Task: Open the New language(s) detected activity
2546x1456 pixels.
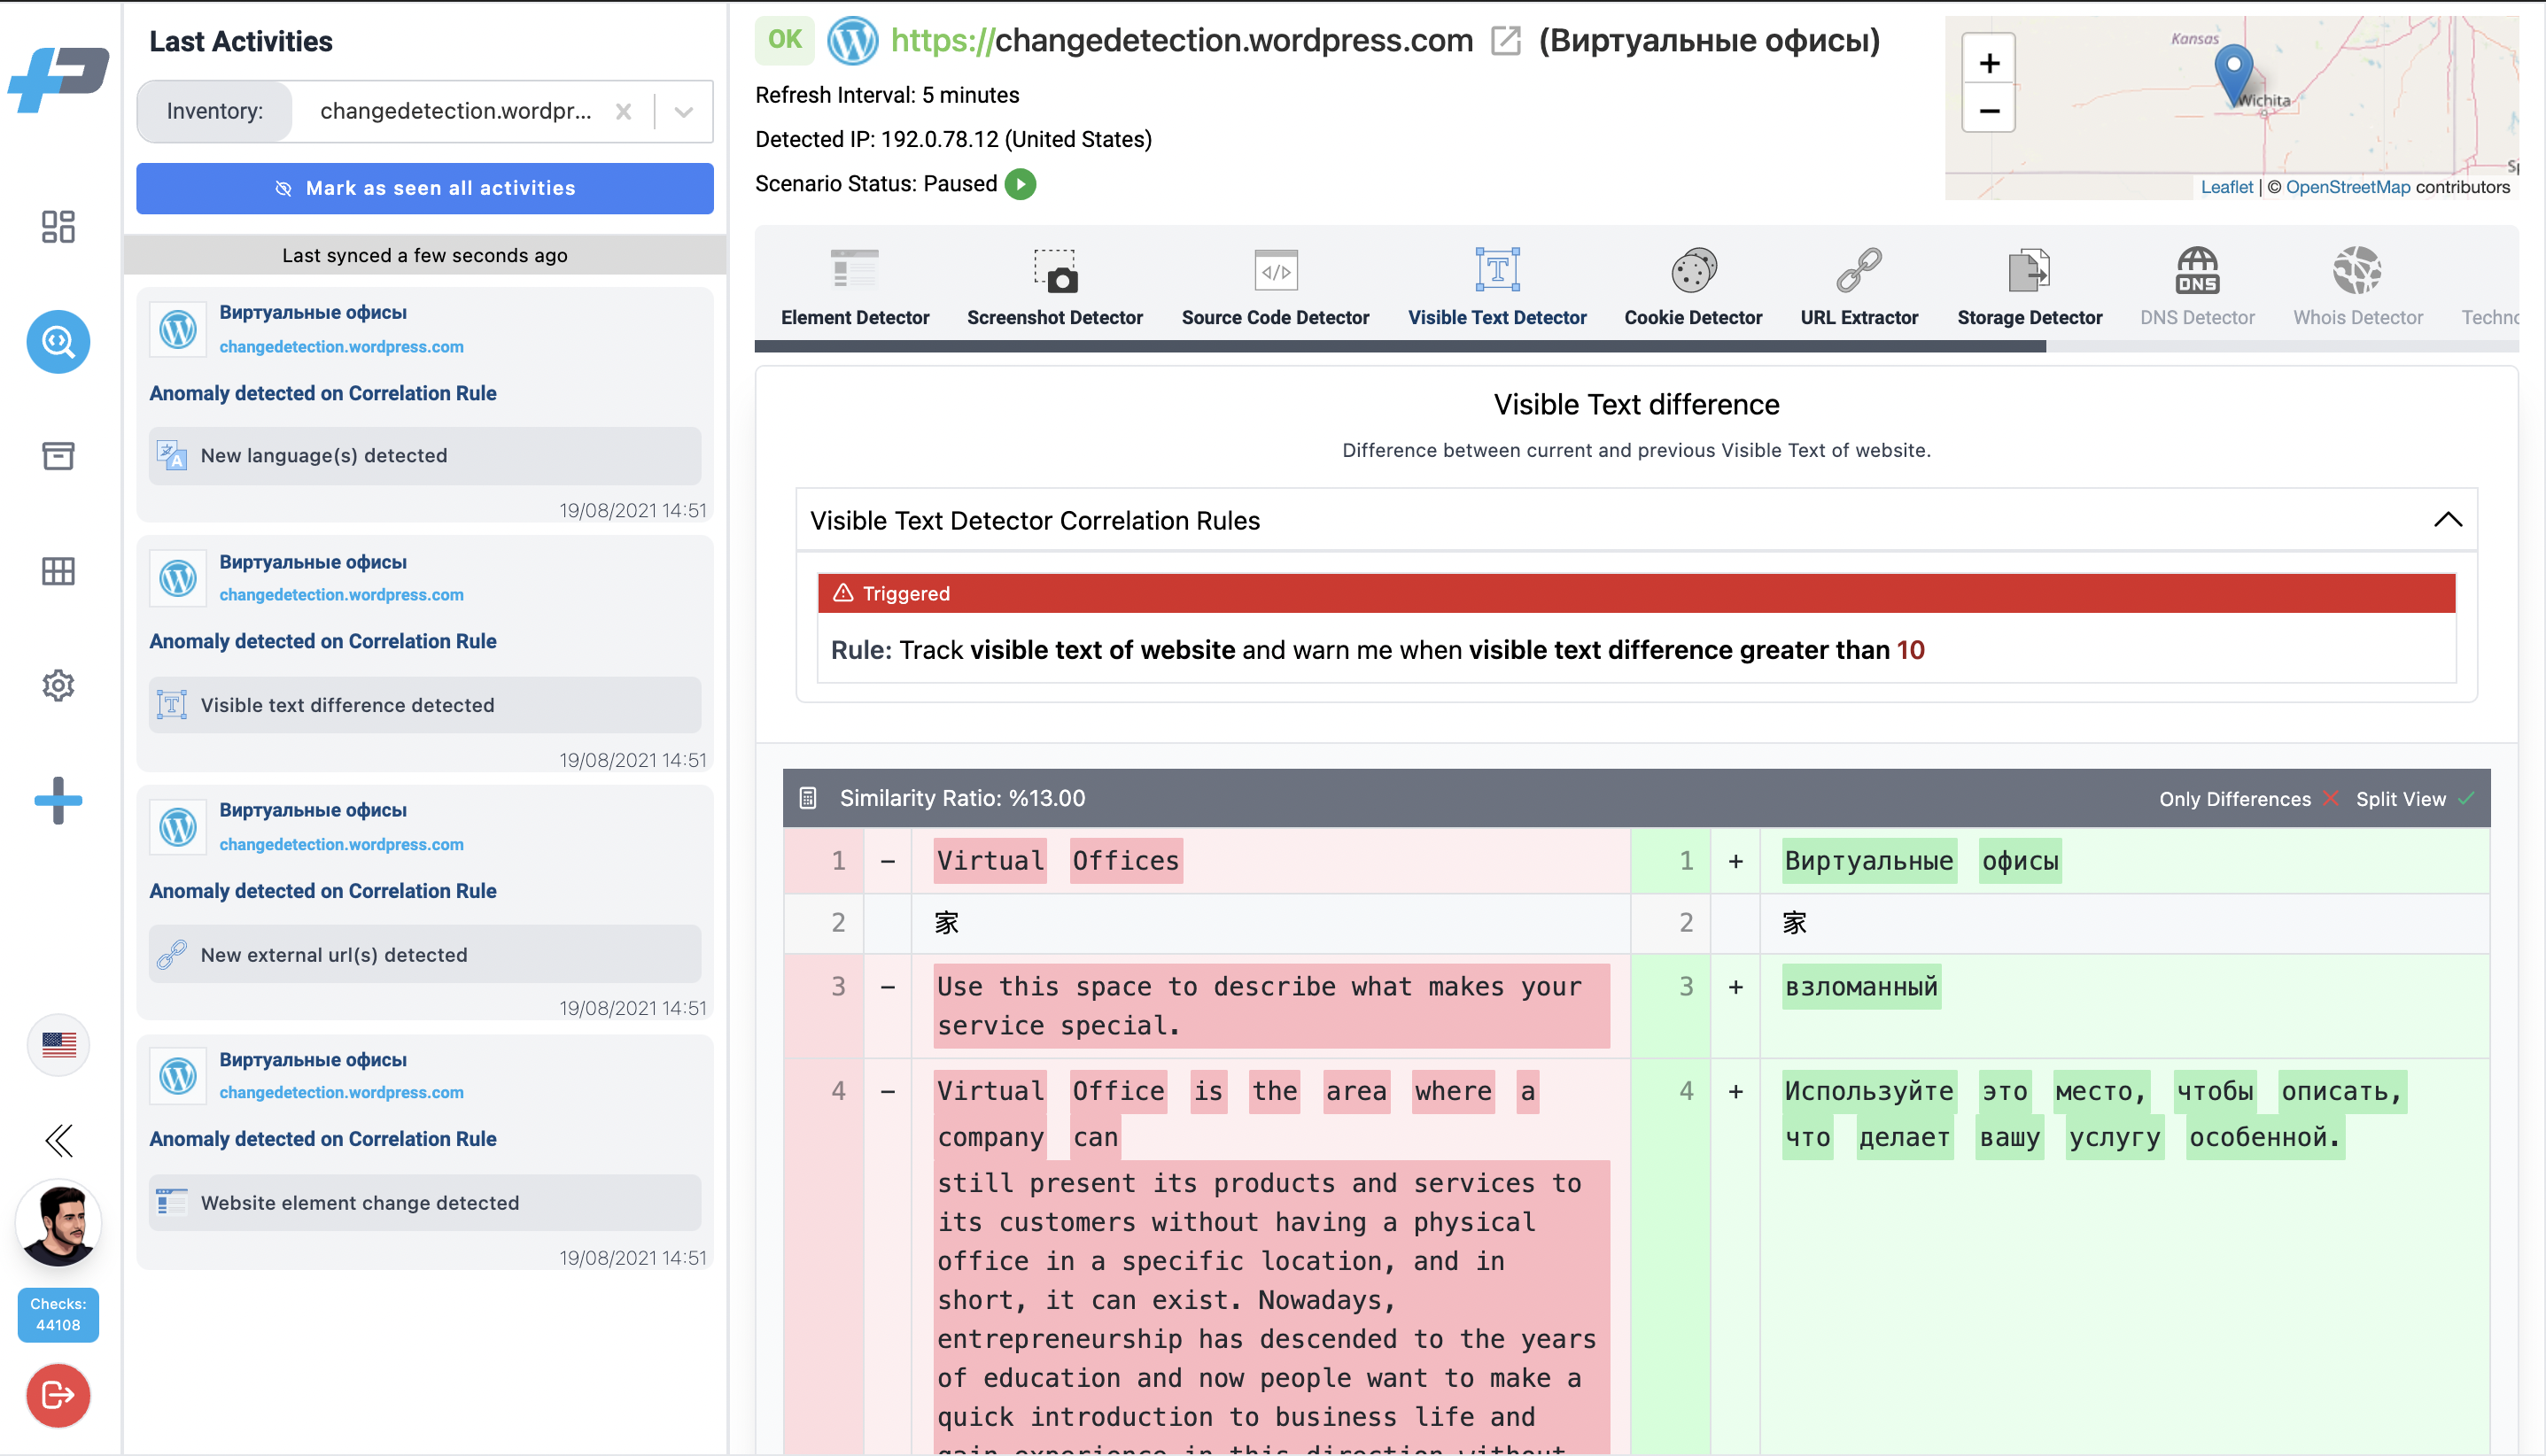Action: [x=425, y=456]
